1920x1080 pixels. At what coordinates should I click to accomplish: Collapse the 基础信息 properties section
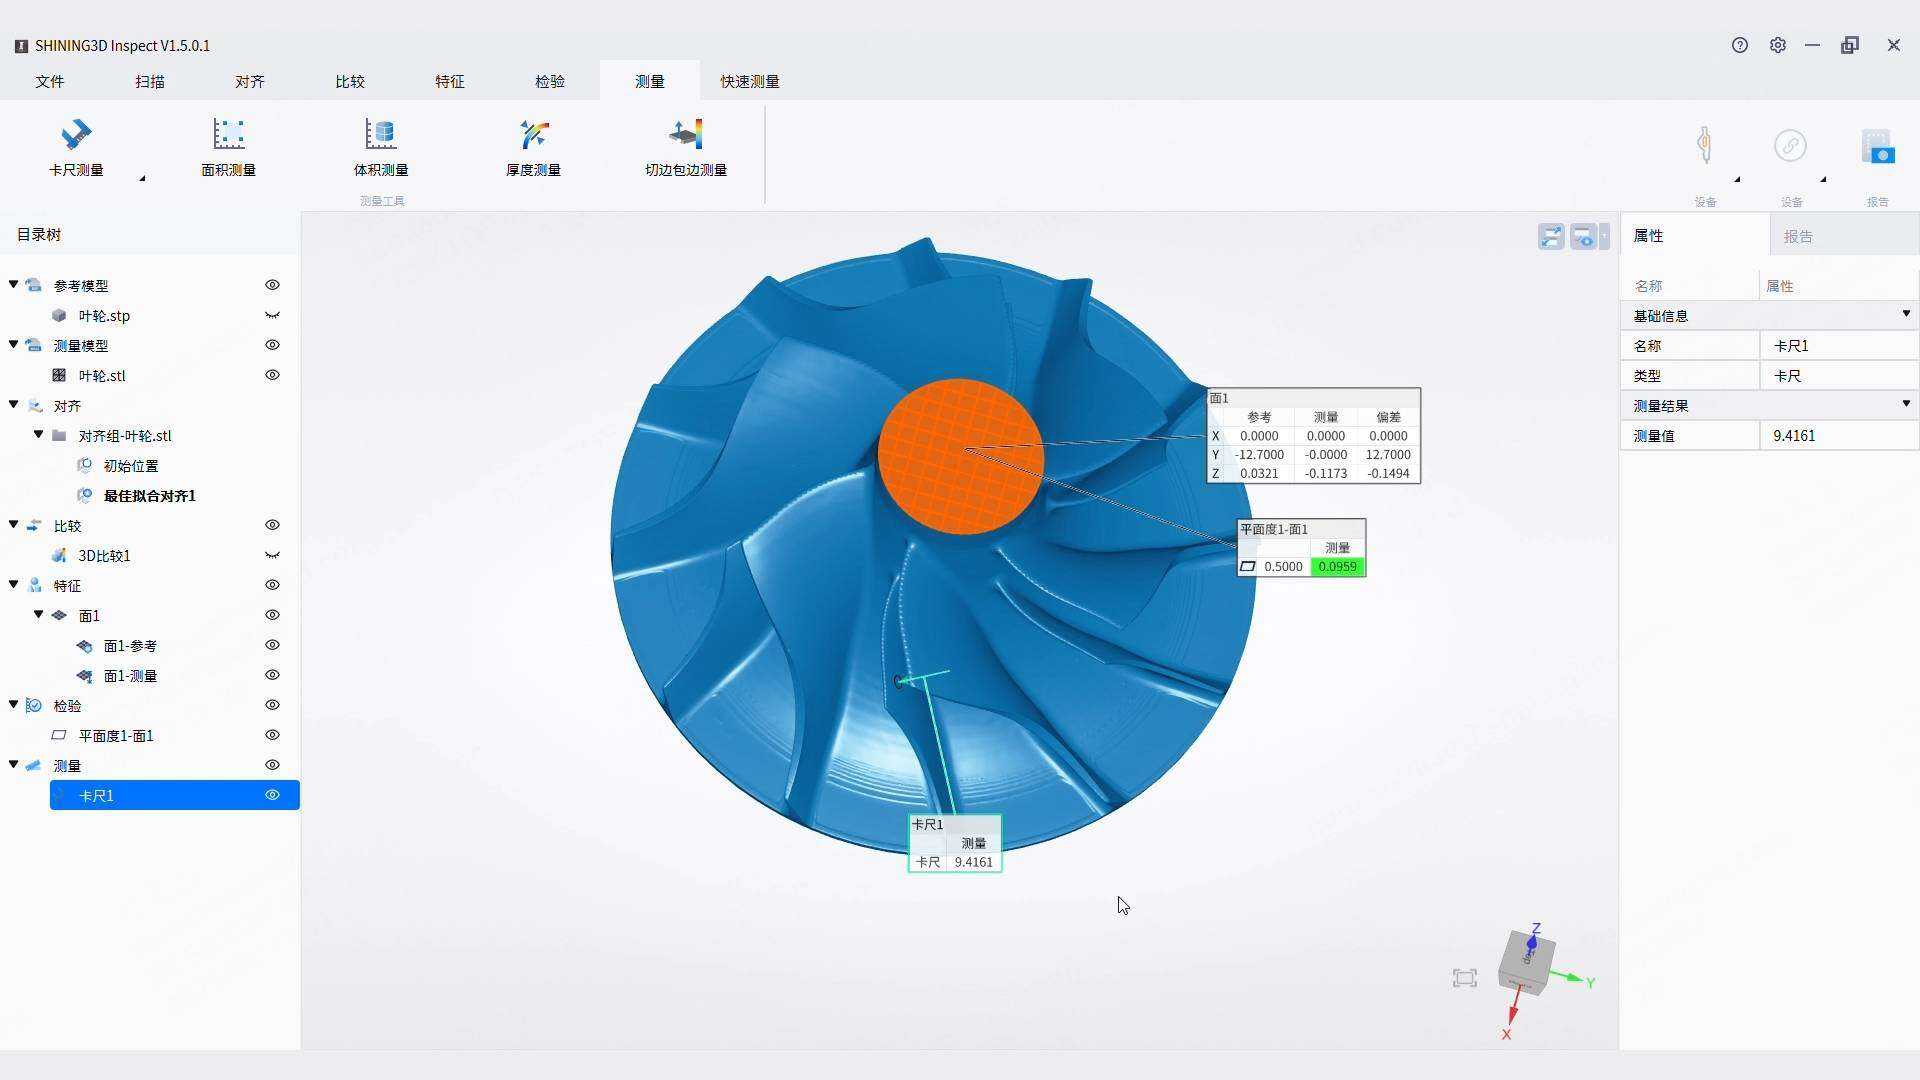1906,314
